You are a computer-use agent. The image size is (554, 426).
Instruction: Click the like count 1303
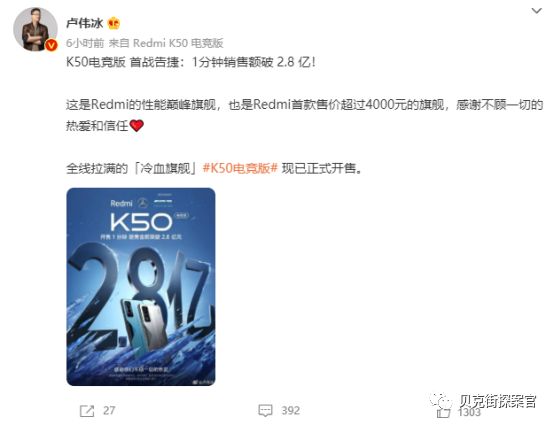tap(469, 412)
